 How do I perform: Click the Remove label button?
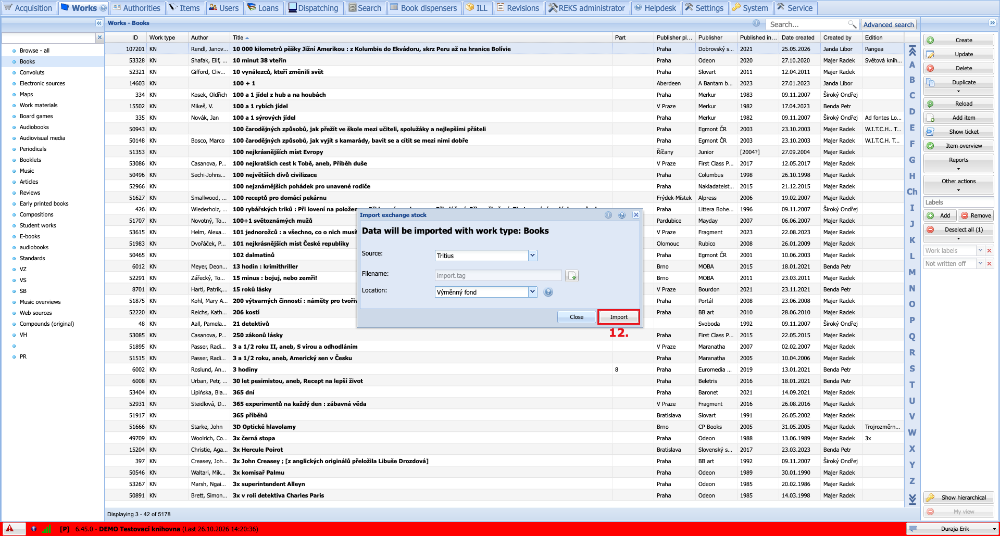click(x=976, y=216)
